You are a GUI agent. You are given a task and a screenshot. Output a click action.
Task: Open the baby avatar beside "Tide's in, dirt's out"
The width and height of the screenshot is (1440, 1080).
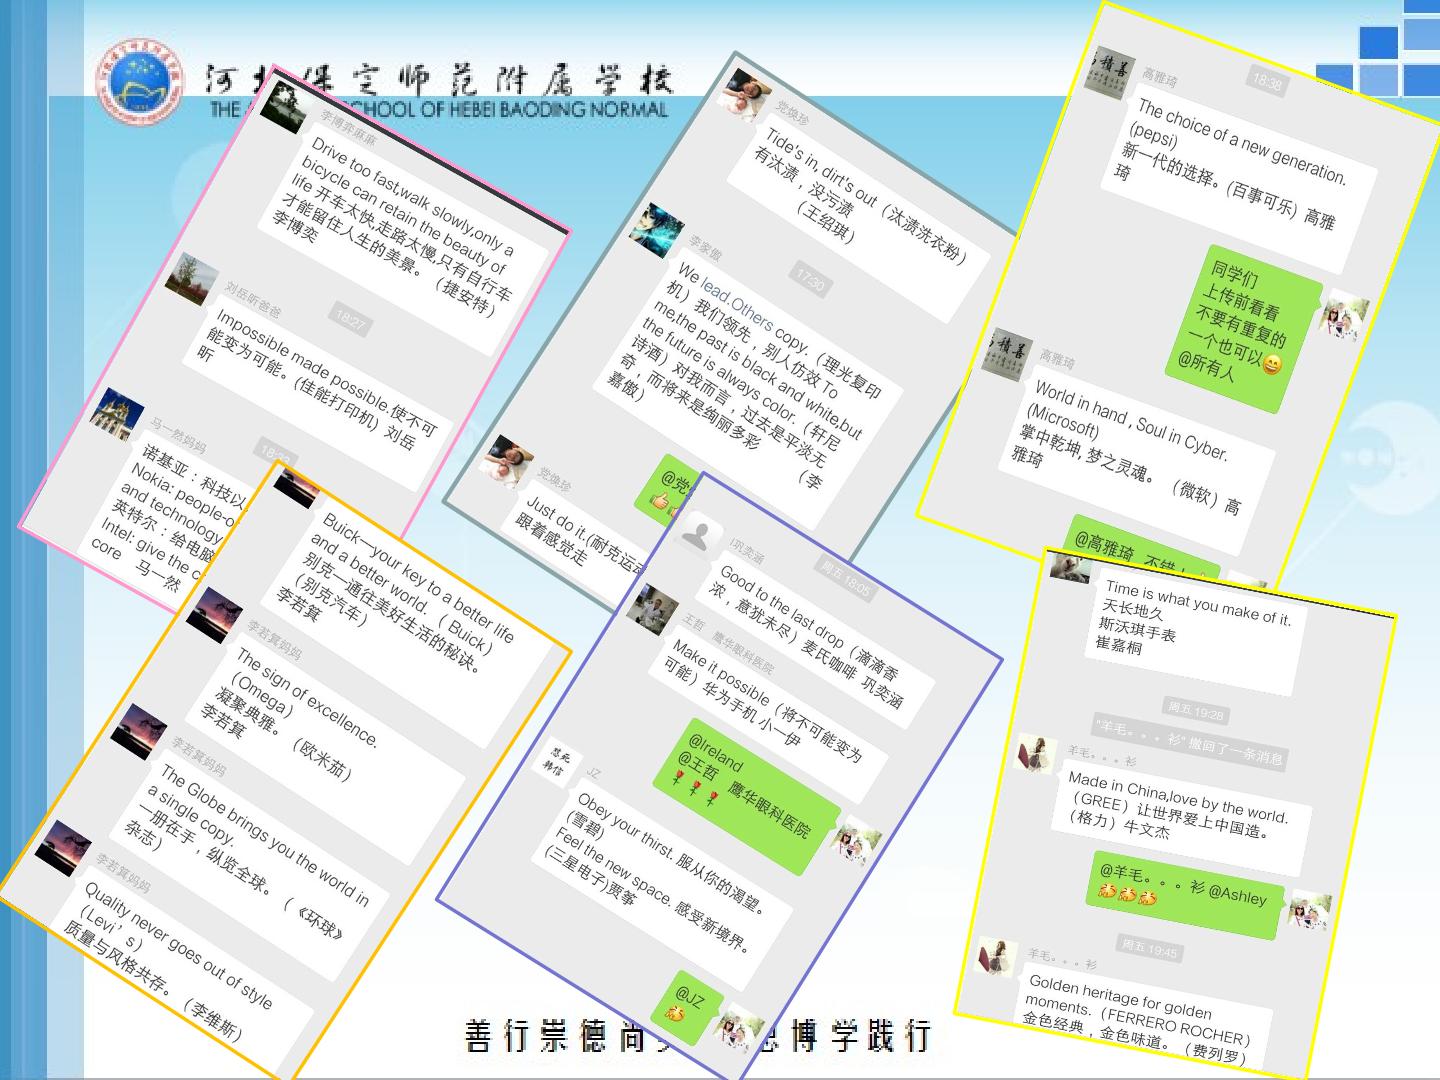pyautogui.click(x=746, y=95)
